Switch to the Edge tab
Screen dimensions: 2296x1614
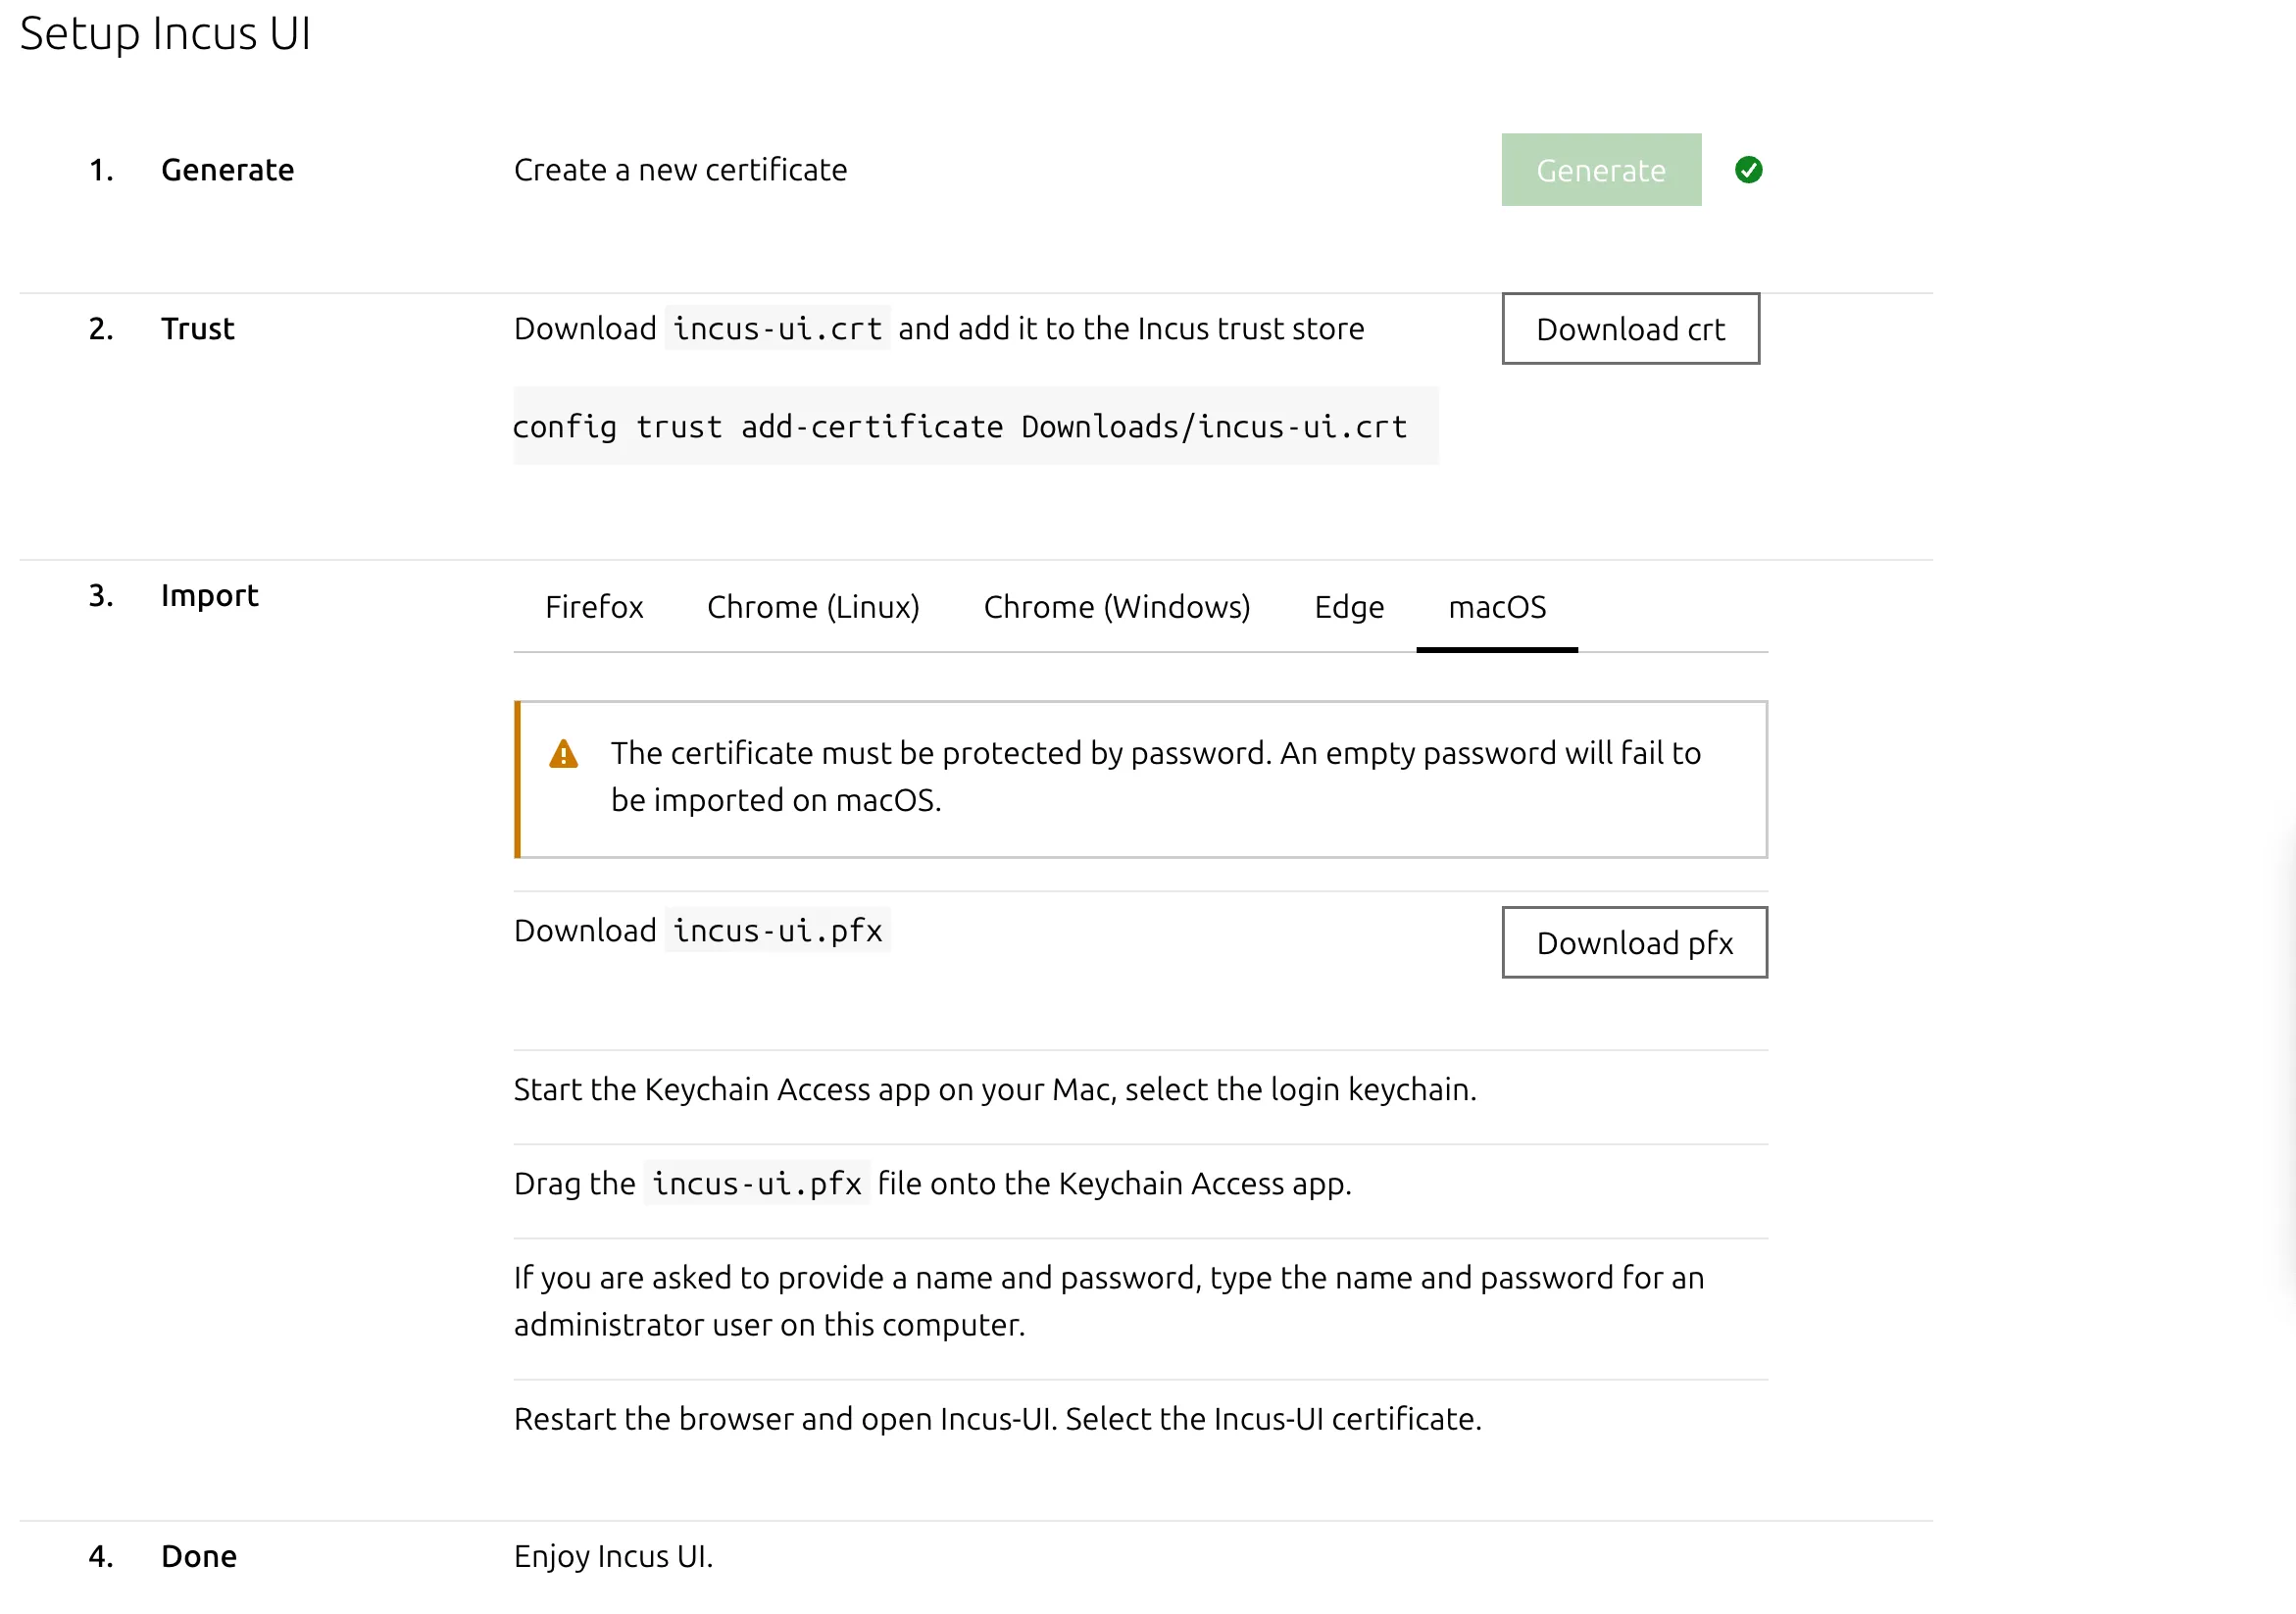click(x=1348, y=607)
